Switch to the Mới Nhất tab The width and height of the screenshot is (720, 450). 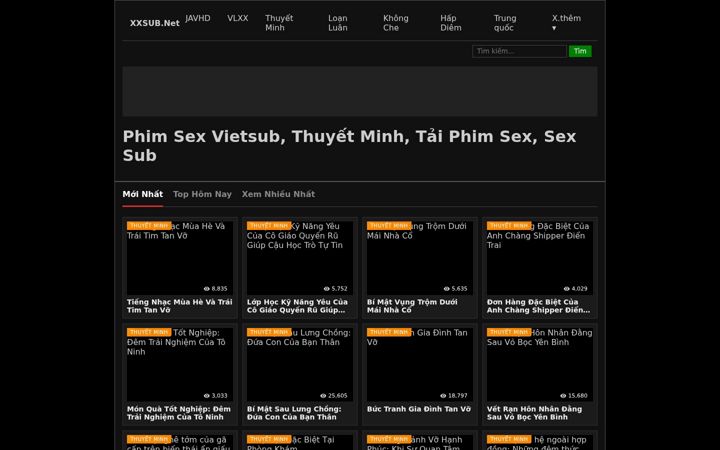click(142, 194)
